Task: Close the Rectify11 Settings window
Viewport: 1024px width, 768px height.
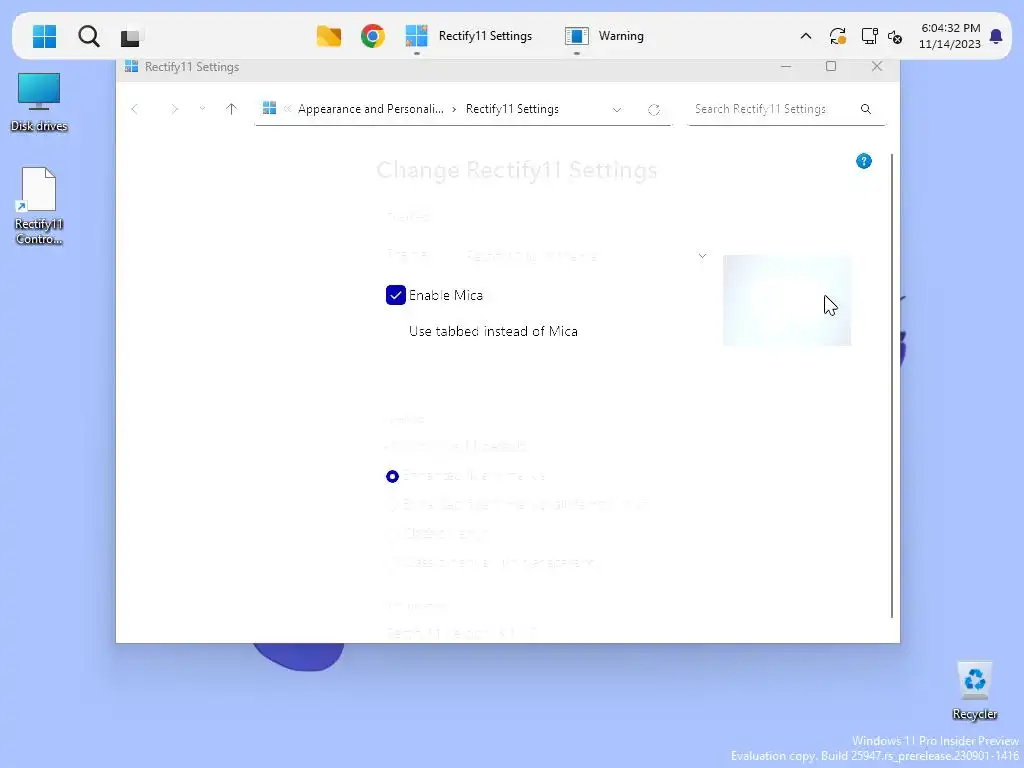Action: click(x=877, y=66)
